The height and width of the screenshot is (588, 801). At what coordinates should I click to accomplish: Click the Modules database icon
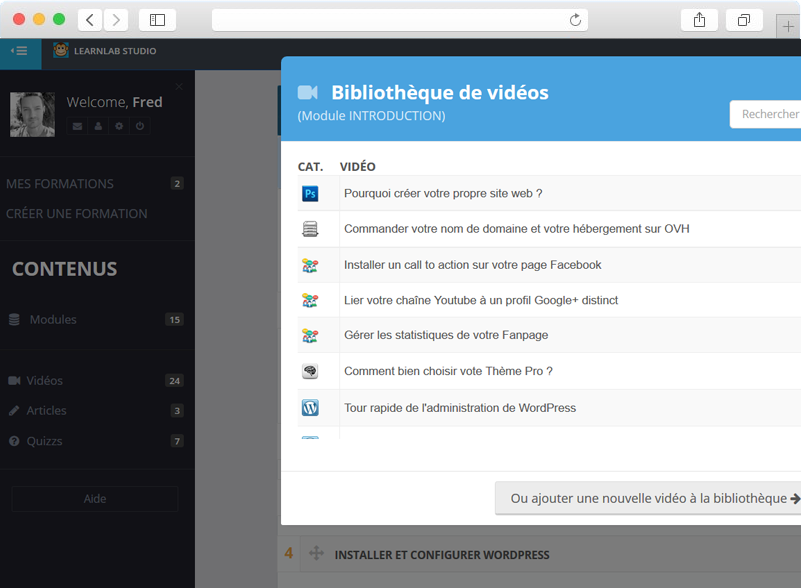[14, 320]
